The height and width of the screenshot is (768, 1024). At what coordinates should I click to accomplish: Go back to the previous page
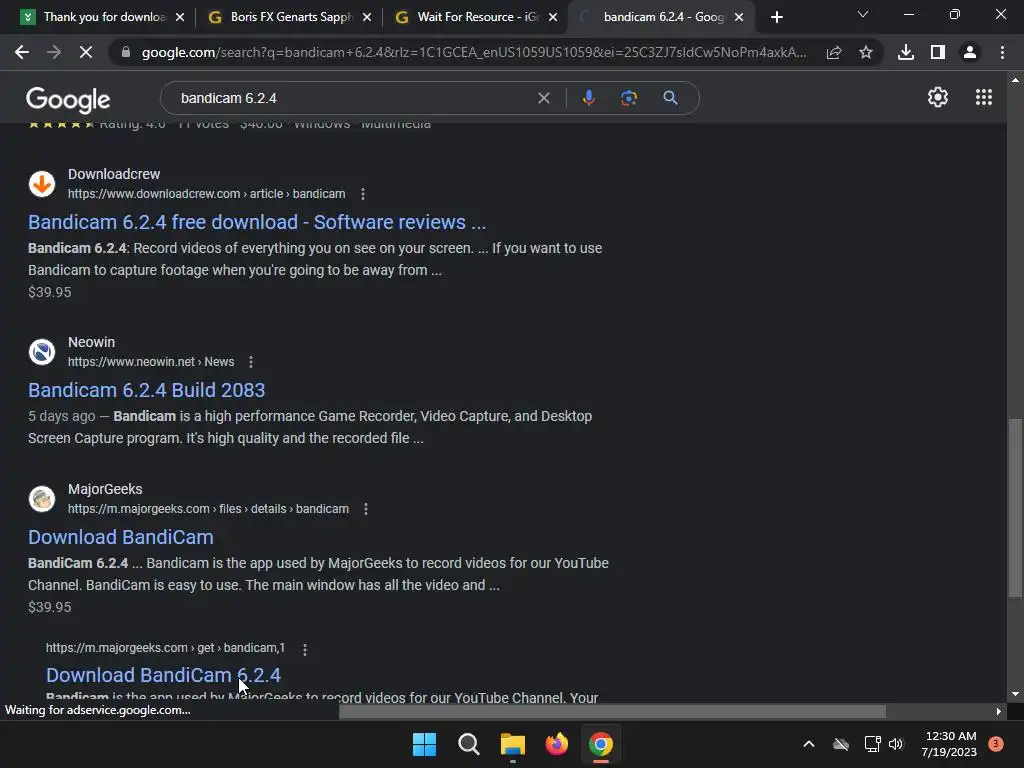point(22,52)
